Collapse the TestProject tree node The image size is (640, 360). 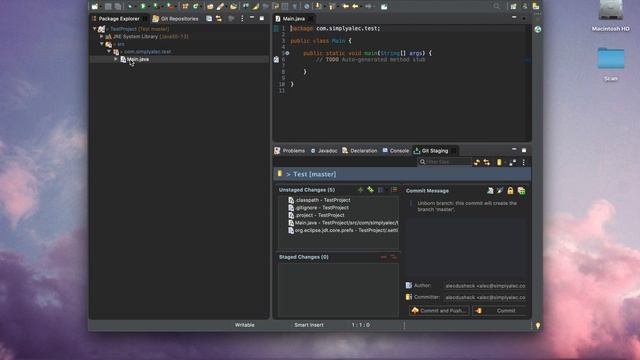pyautogui.click(x=95, y=29)
